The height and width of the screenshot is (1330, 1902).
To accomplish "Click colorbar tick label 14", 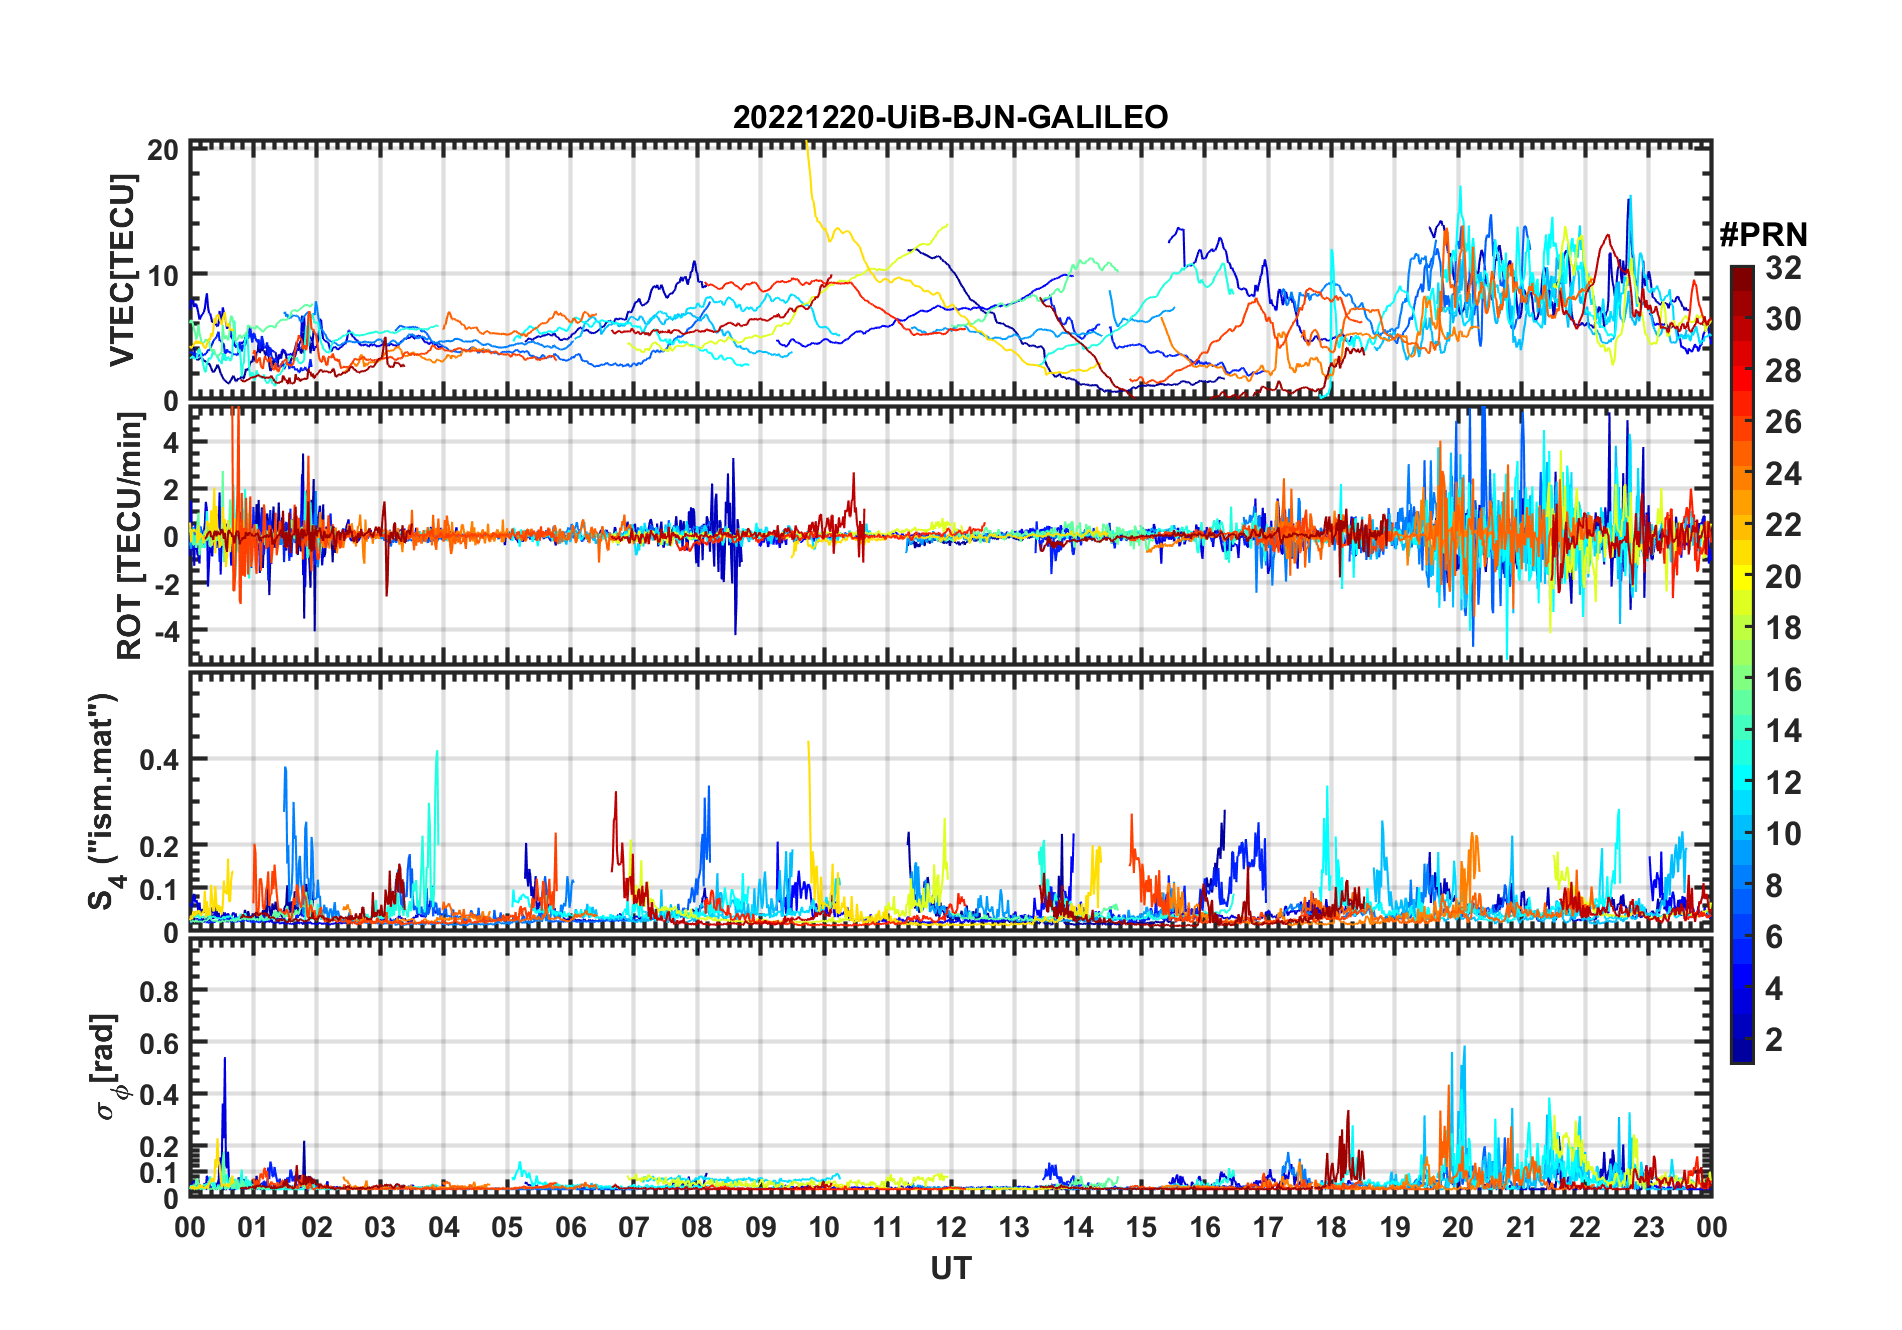I will point(1783,731).
